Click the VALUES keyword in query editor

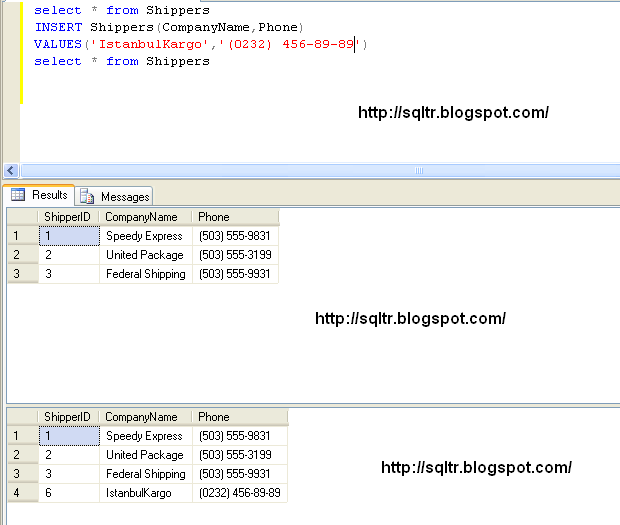(58, 44)
